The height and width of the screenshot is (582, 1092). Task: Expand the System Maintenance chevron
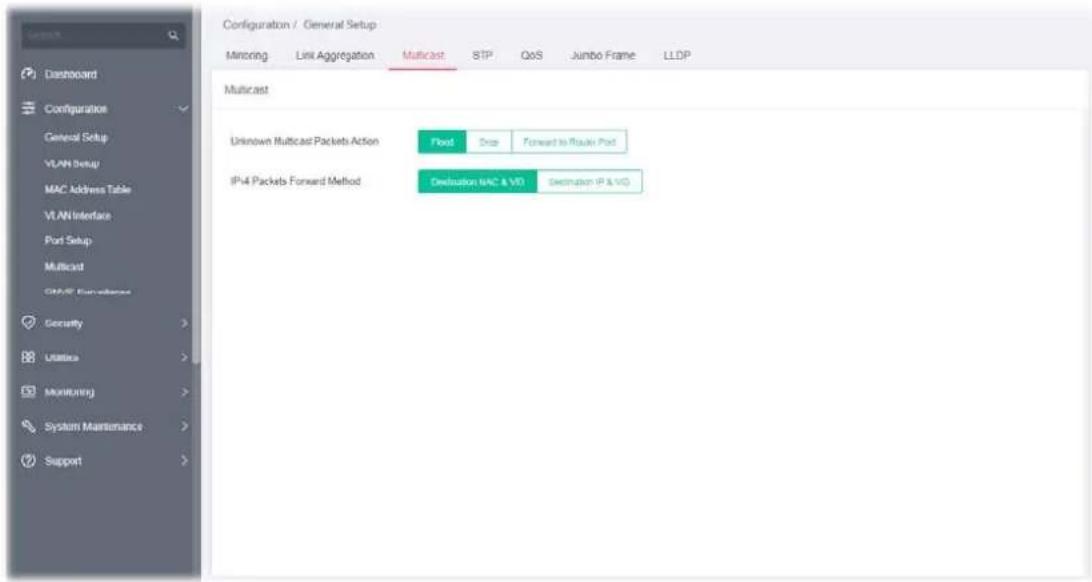coord(185,426)
